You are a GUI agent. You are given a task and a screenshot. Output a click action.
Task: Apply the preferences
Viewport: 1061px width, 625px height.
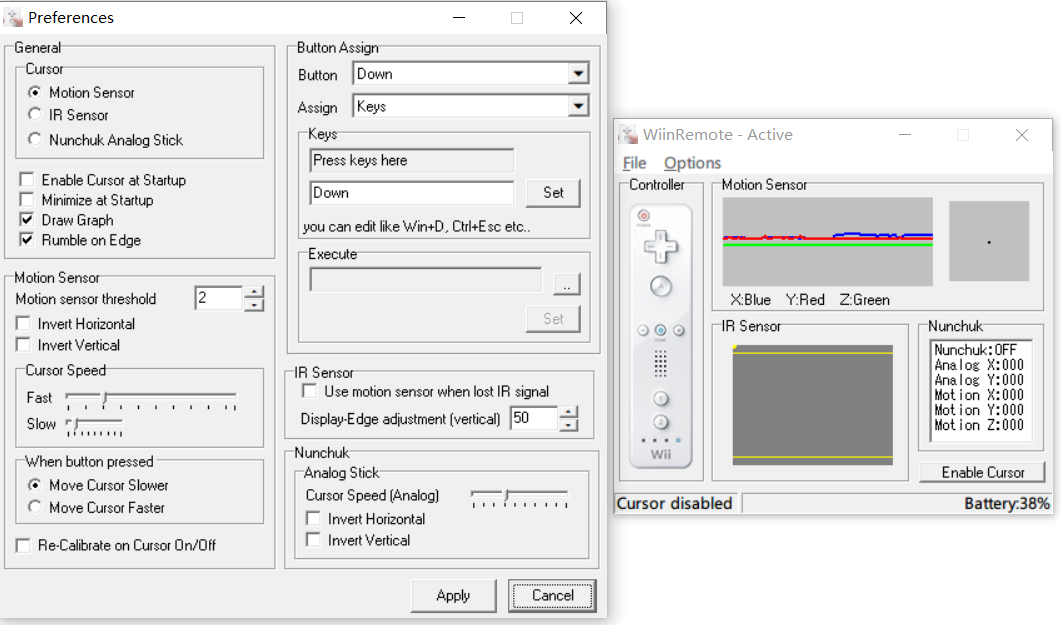(453, 595)
